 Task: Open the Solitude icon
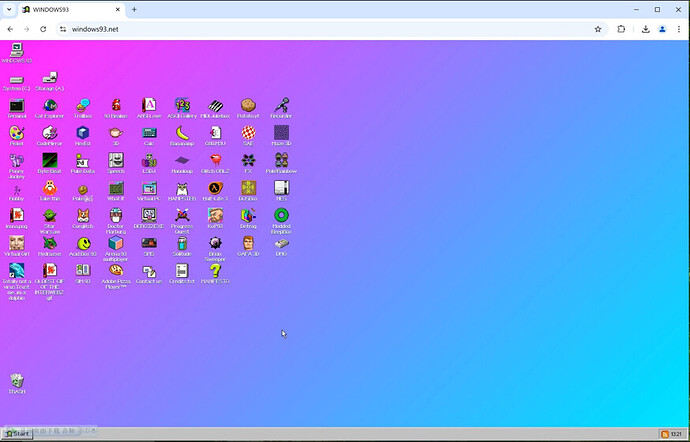tap(182, 243)
